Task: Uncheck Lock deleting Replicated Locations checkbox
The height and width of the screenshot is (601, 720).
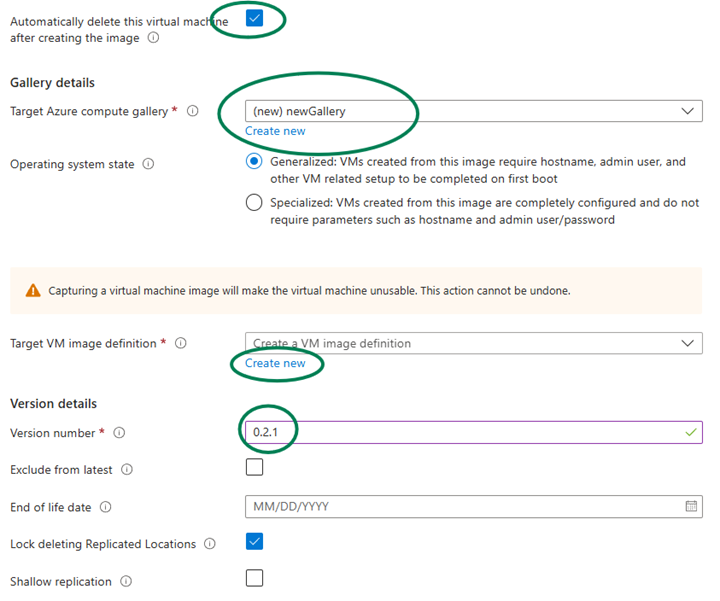Action: tap(254, 541)
